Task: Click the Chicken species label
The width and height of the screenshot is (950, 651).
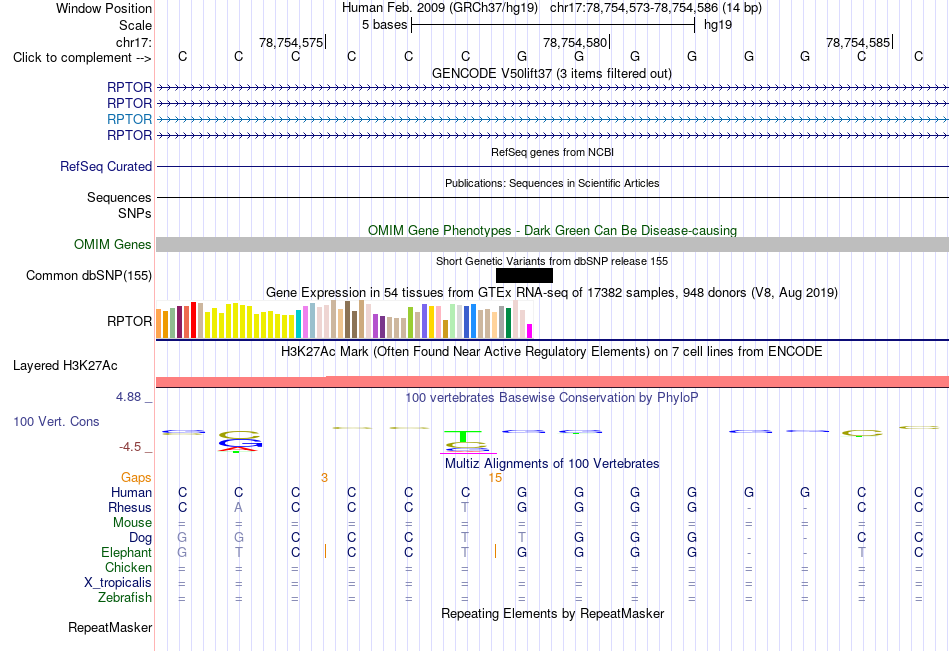Action: click(128, 567)
